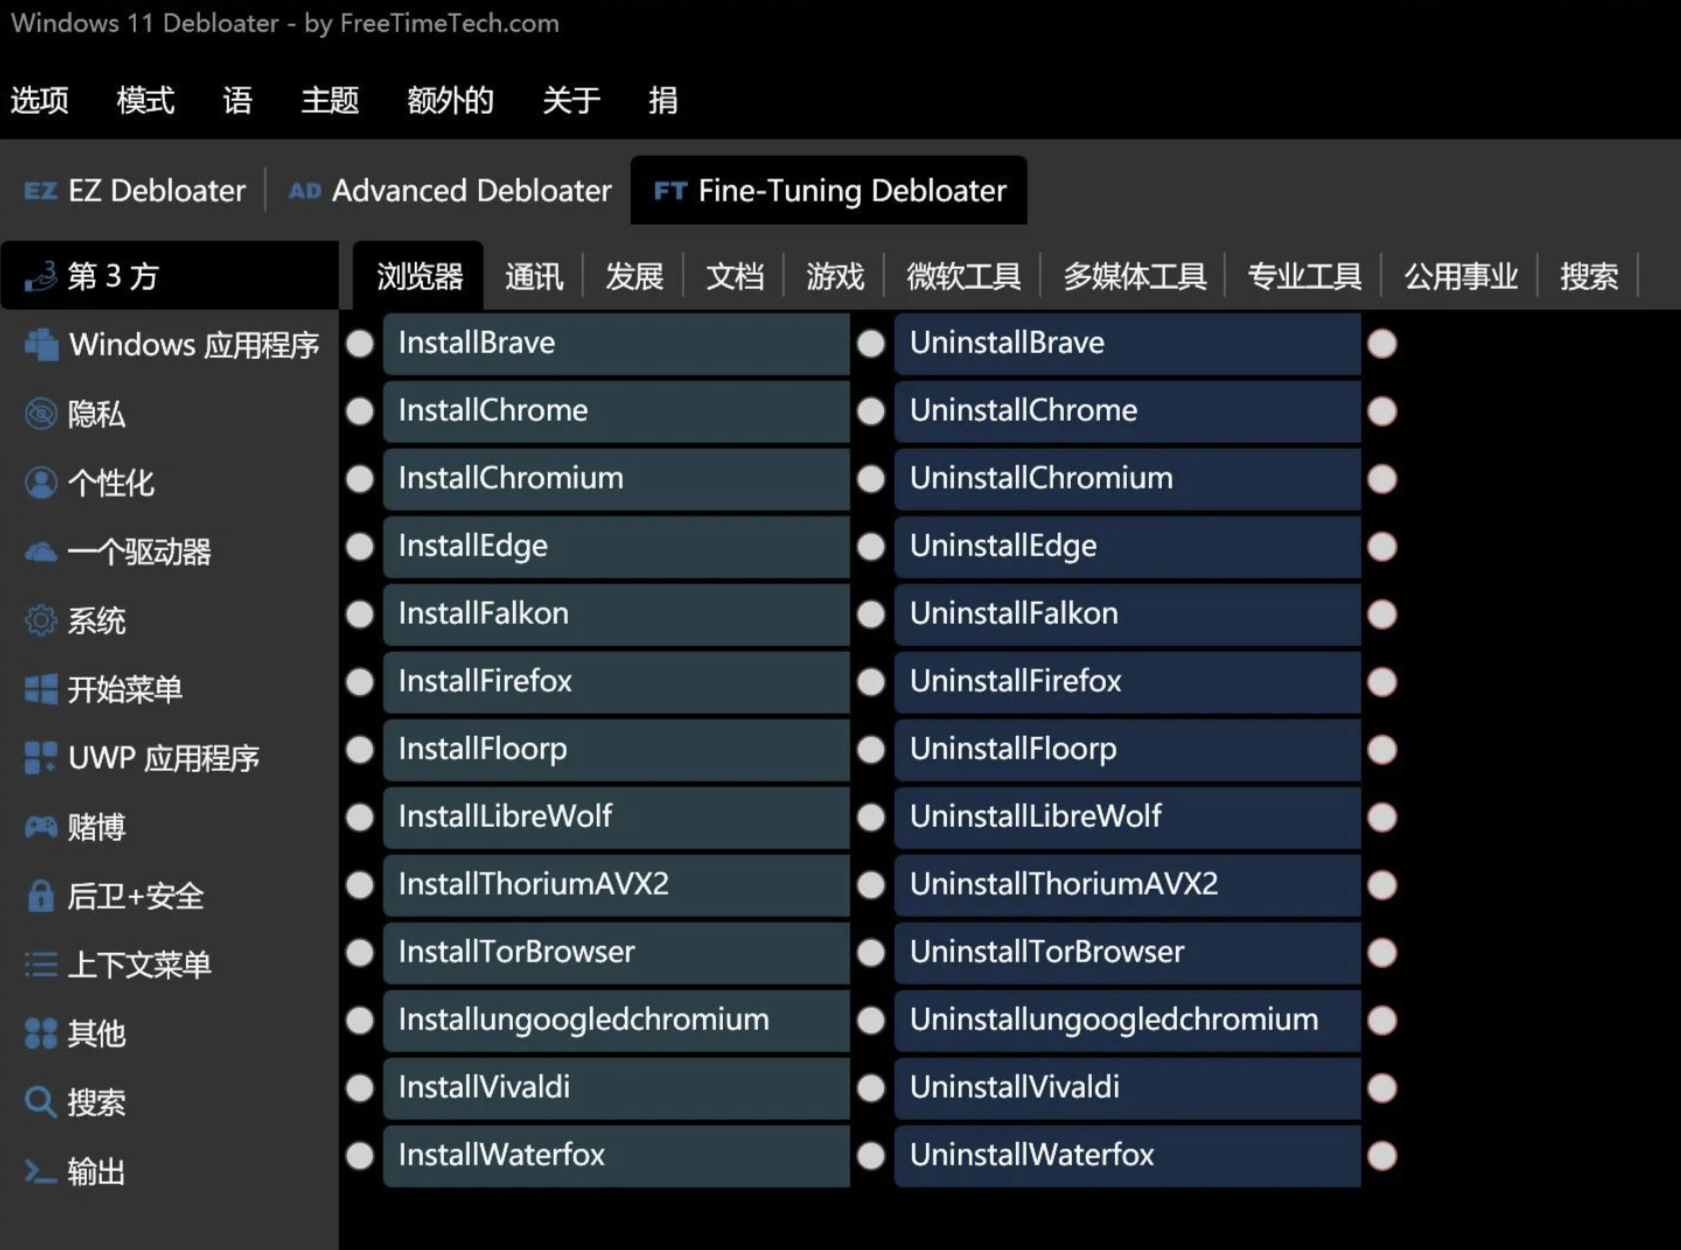This screenshot has width=1681, height=1250.
Task: Switch to the 搜索 tab in tab row
Action: coord(1589,276)
